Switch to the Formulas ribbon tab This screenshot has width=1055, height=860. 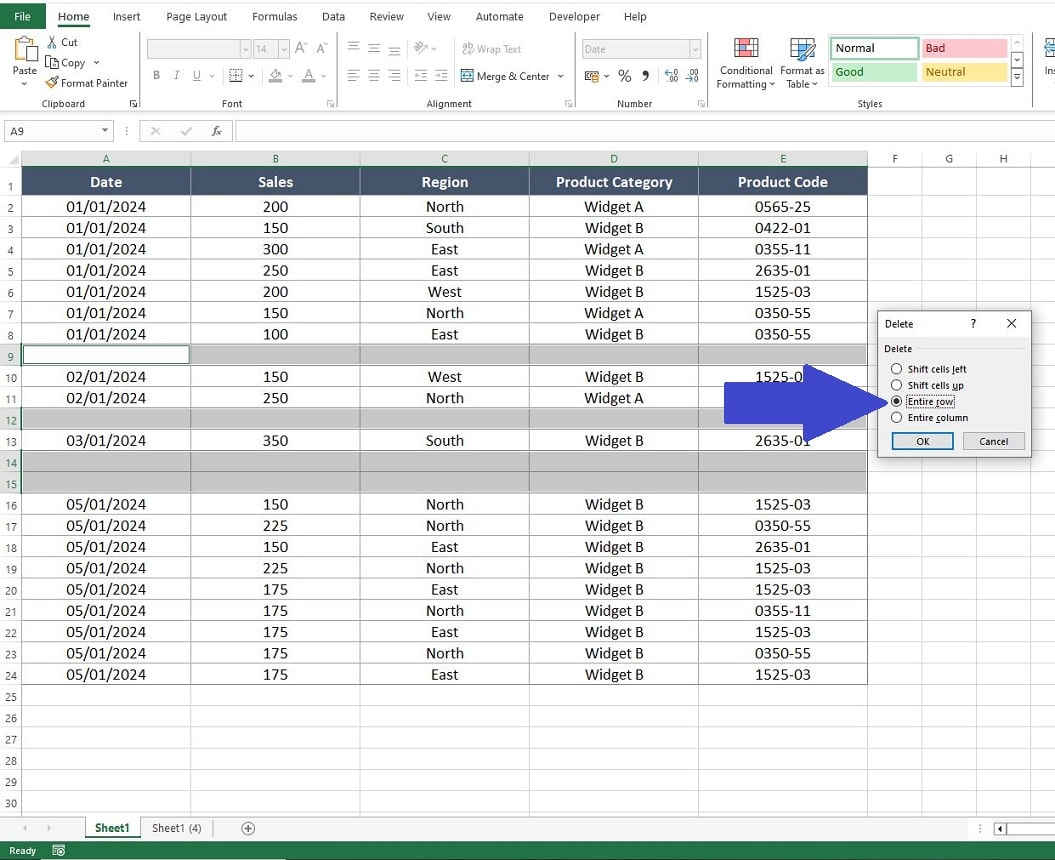point(275,17)
